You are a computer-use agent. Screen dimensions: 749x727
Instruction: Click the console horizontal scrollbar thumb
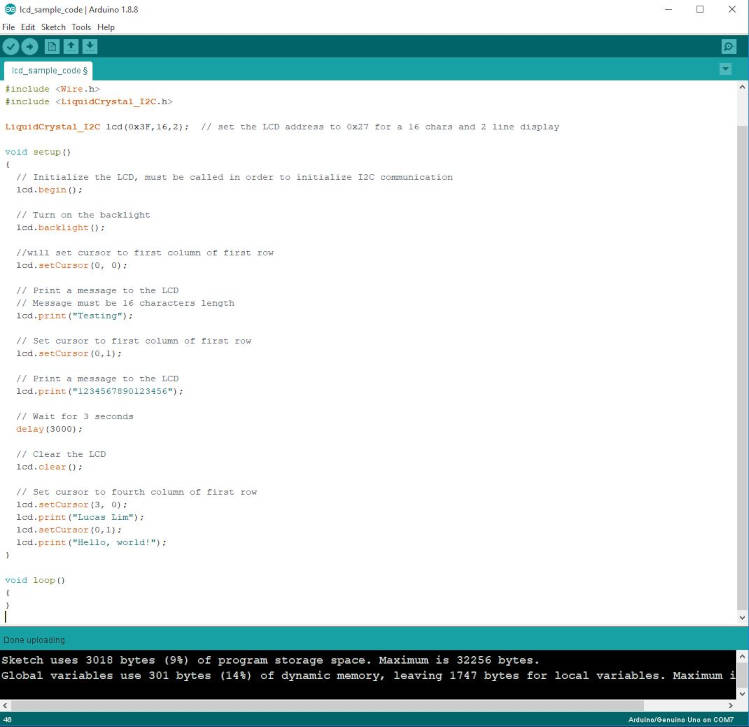point(327,705)
